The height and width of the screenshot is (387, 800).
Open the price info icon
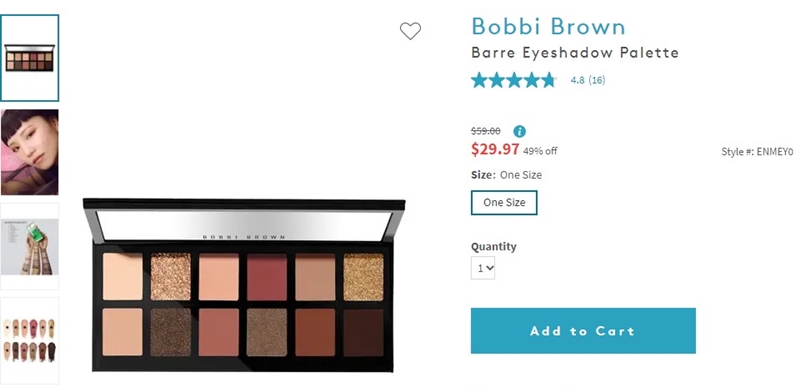pyautogui.click(x=519, y=132)
